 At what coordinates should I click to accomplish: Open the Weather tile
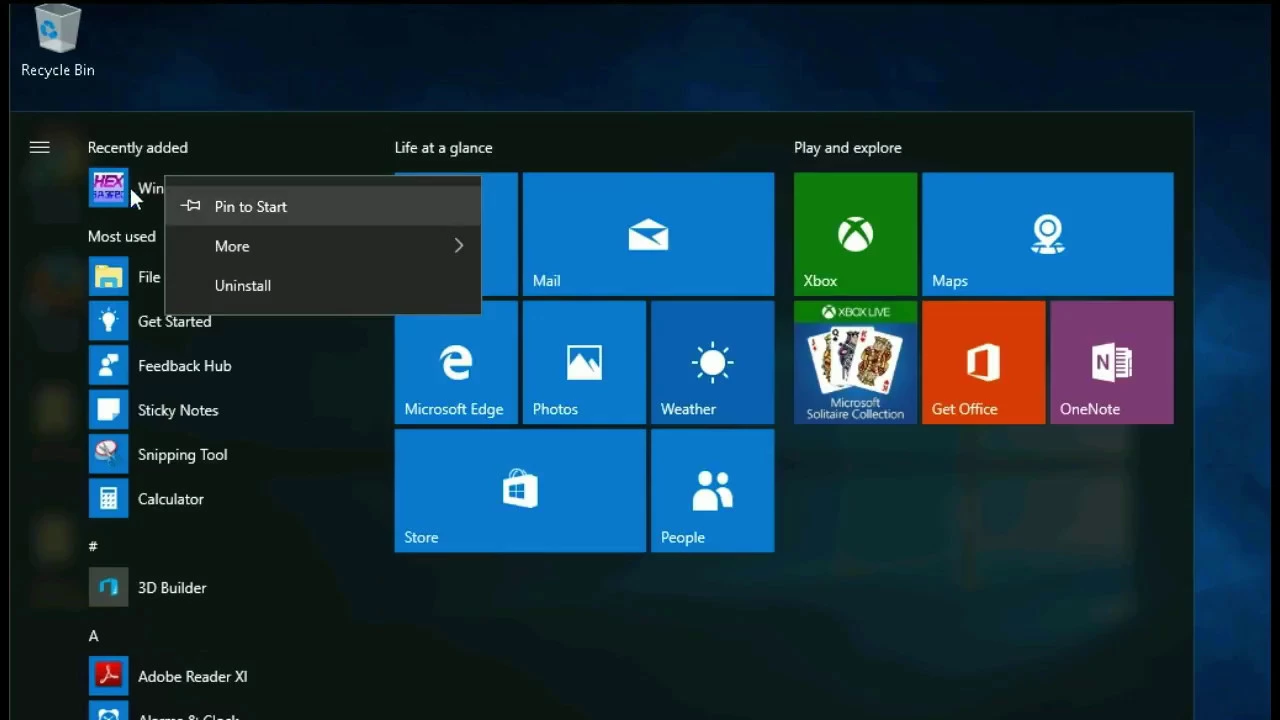pyautogui.click(x=712, y=362)
